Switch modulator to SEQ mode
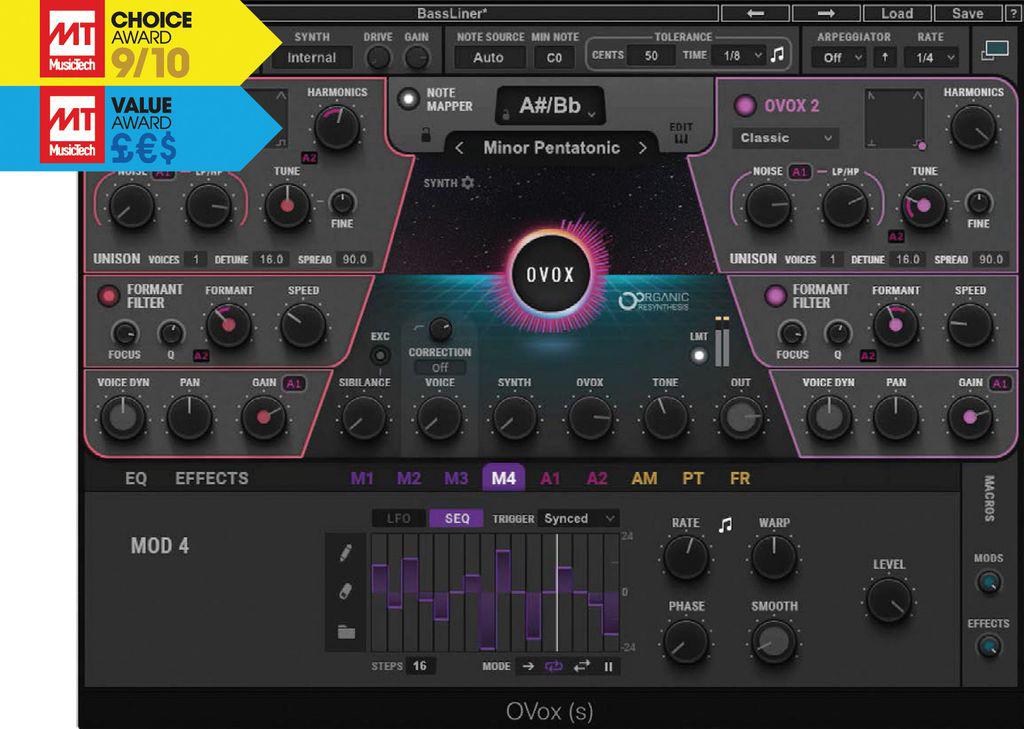The height and width of the screenshot is (729, 1024). [456, 519]
